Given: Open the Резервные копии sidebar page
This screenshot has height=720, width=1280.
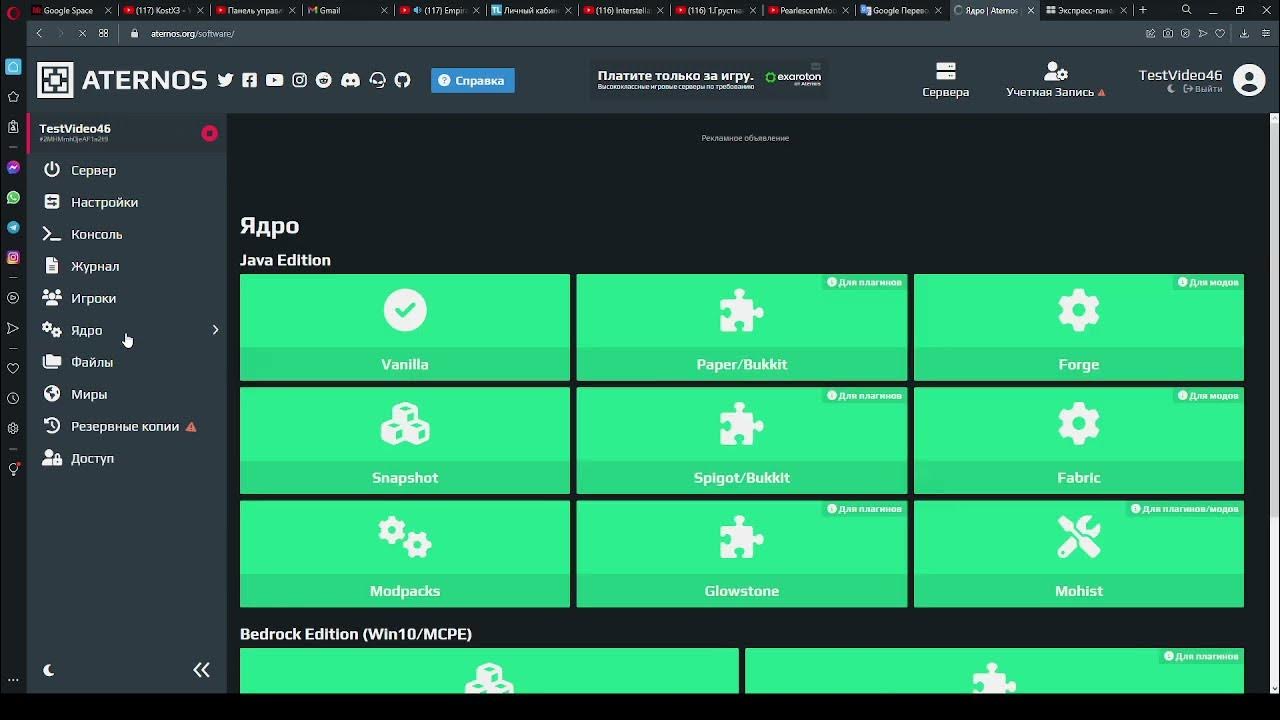Looking at the screenshot, I should (127, 426).
